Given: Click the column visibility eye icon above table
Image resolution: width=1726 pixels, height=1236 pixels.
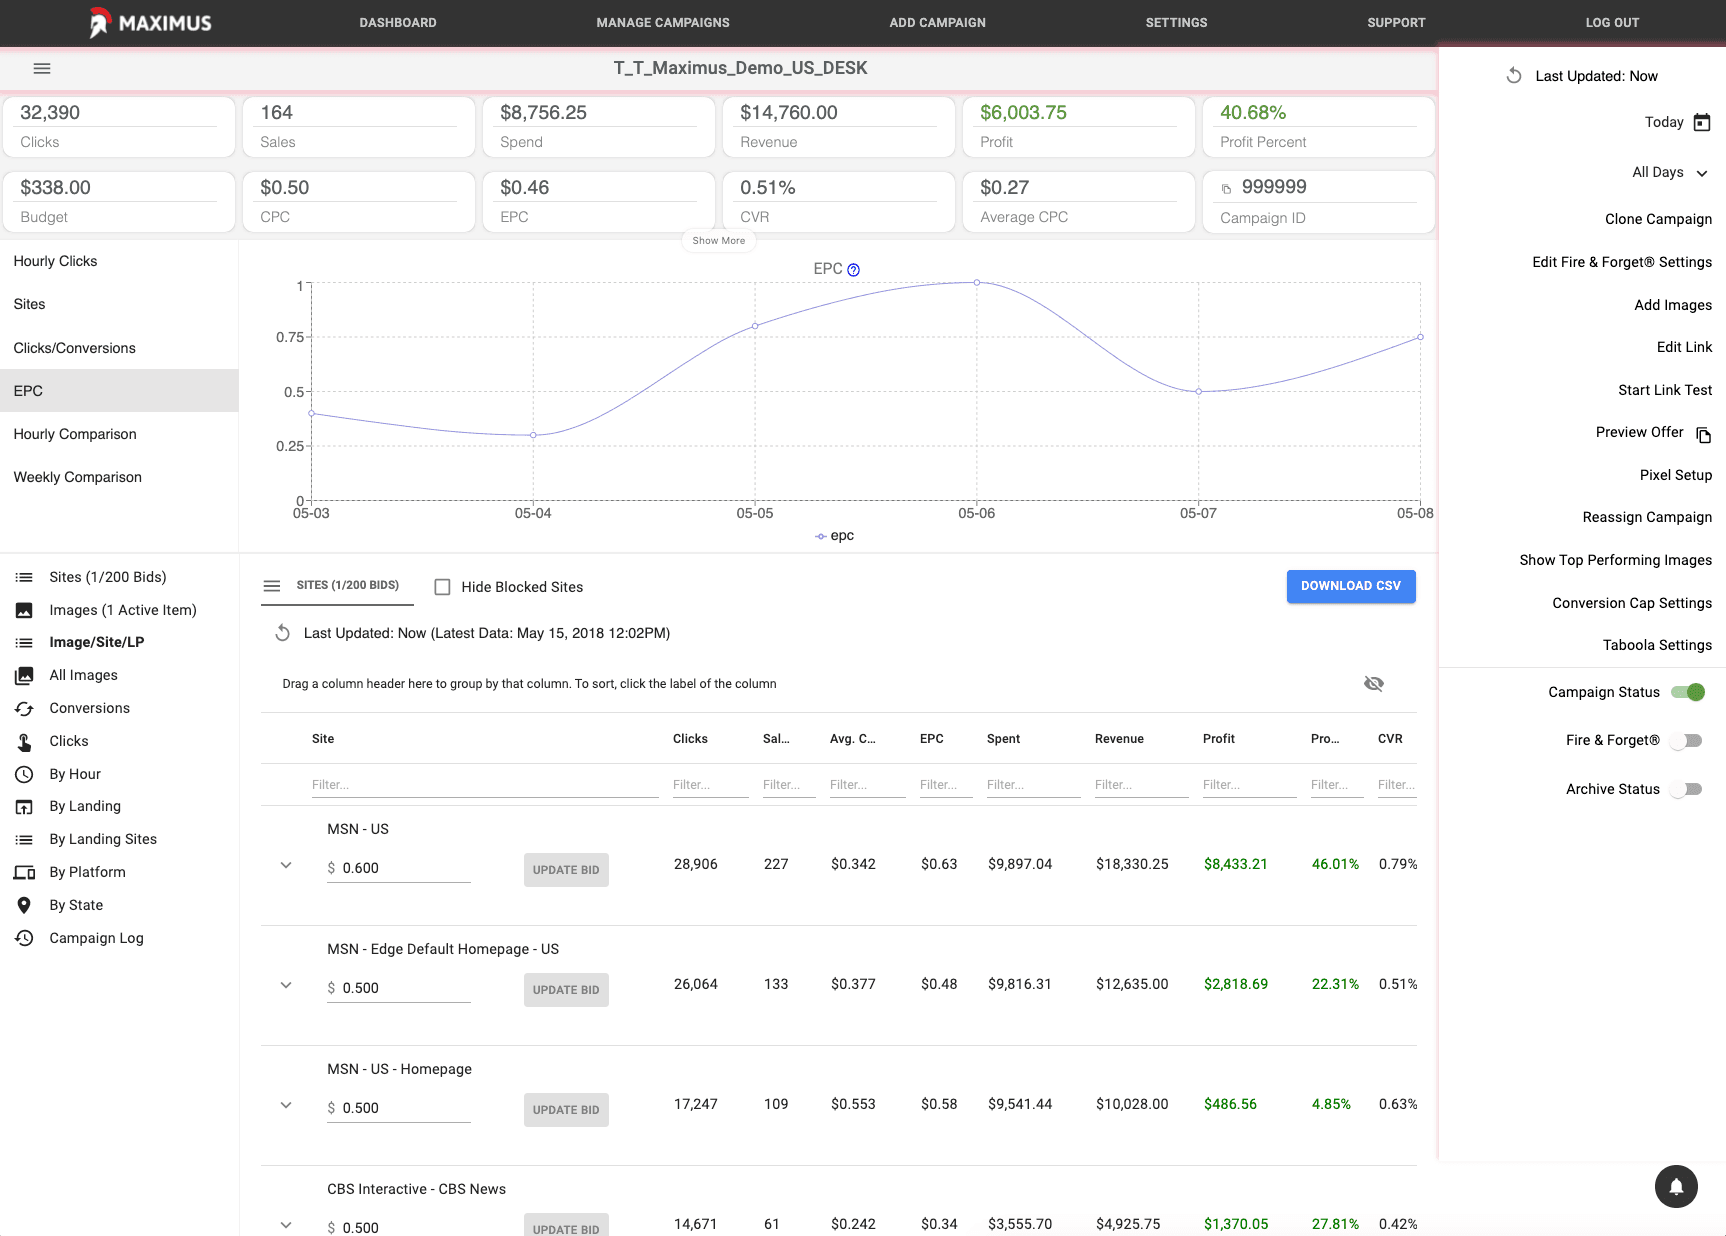Looking at the screenshot, I should 1374,683.
